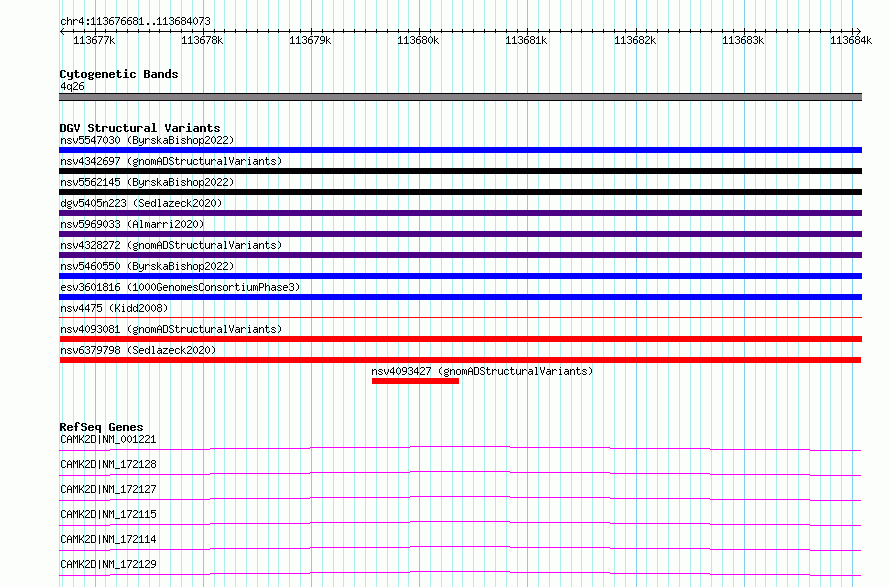Click the 113677k ruler mark
This screenshot has width=890, height=587.
pos(94,40)
